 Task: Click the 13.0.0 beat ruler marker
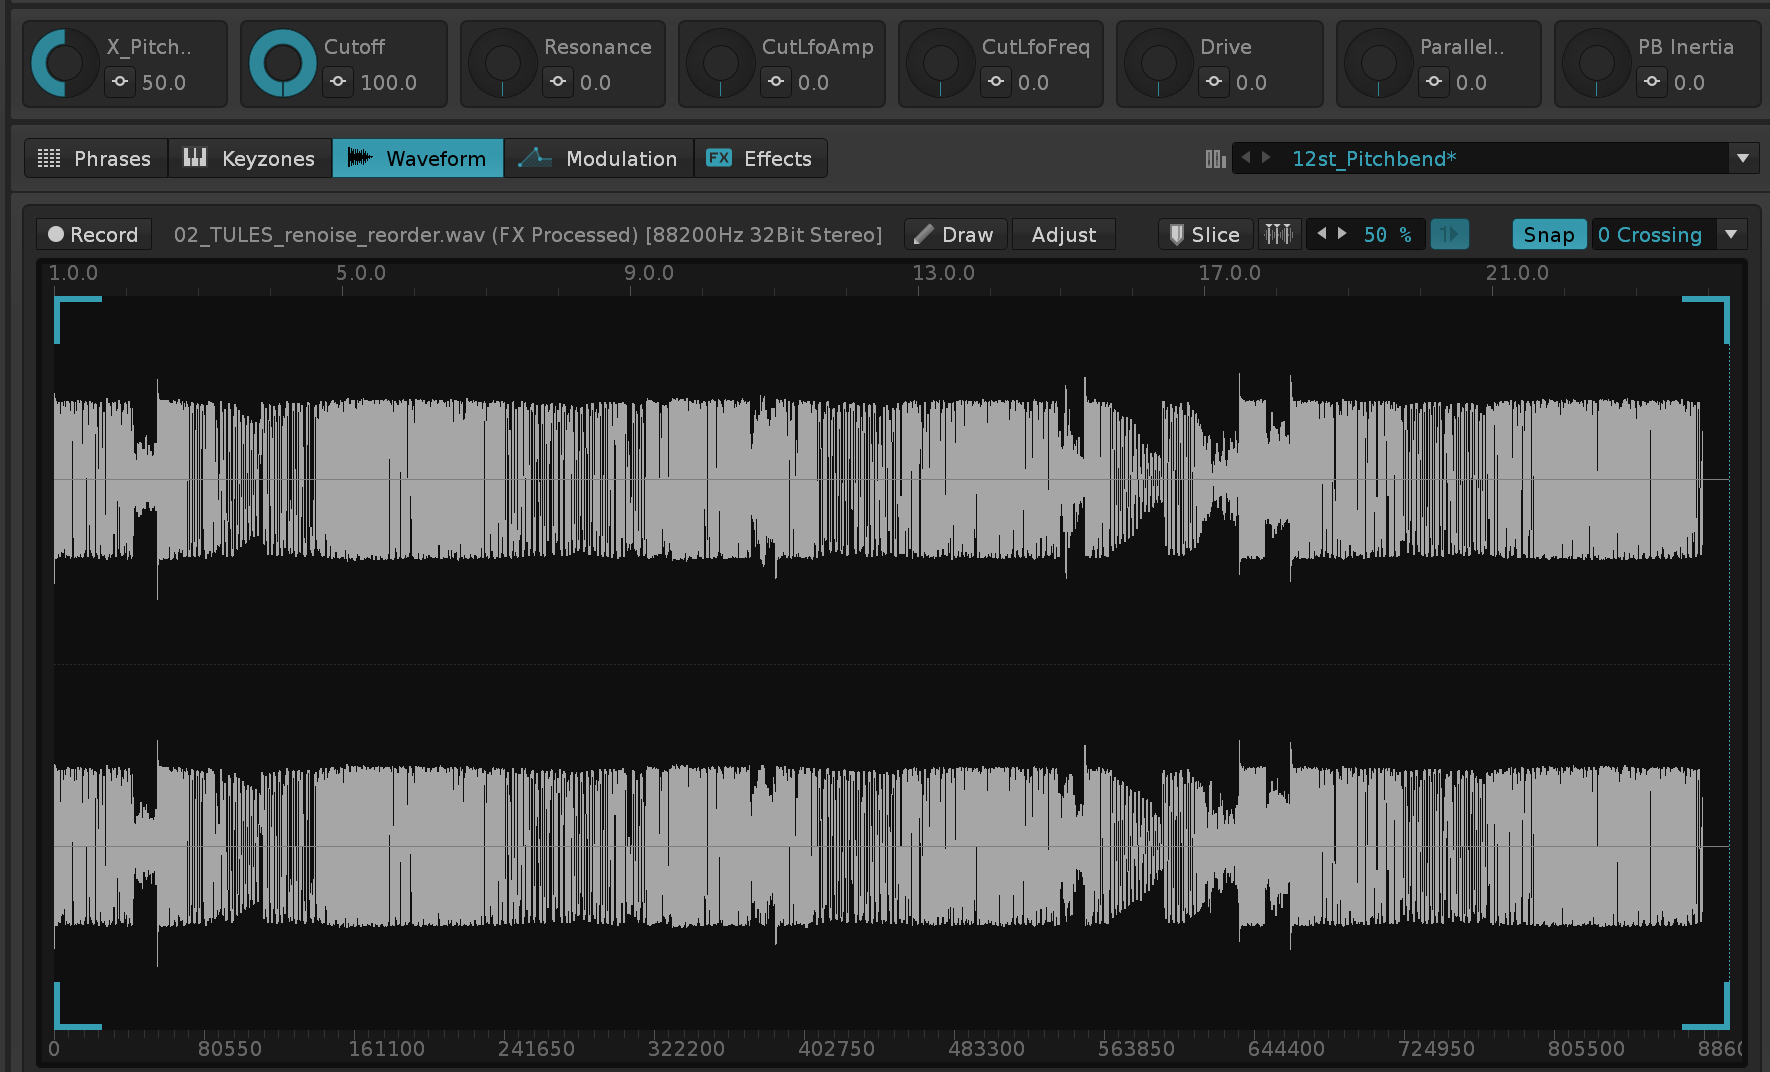(x=943, y=273)
